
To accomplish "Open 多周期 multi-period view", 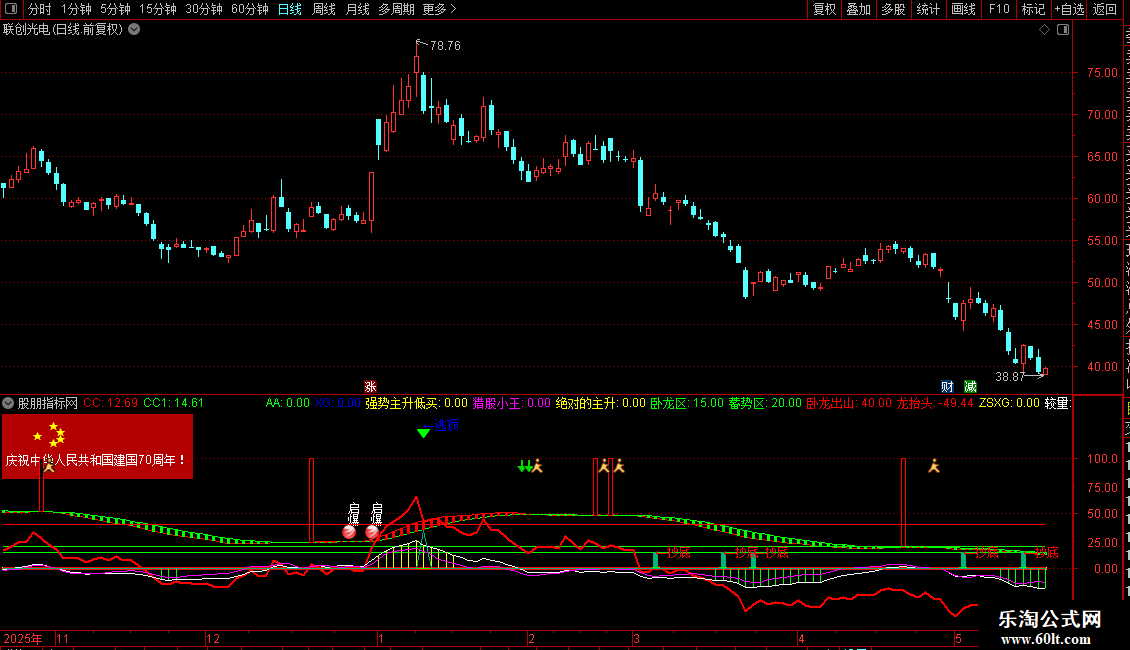I will tap(396, 9).
